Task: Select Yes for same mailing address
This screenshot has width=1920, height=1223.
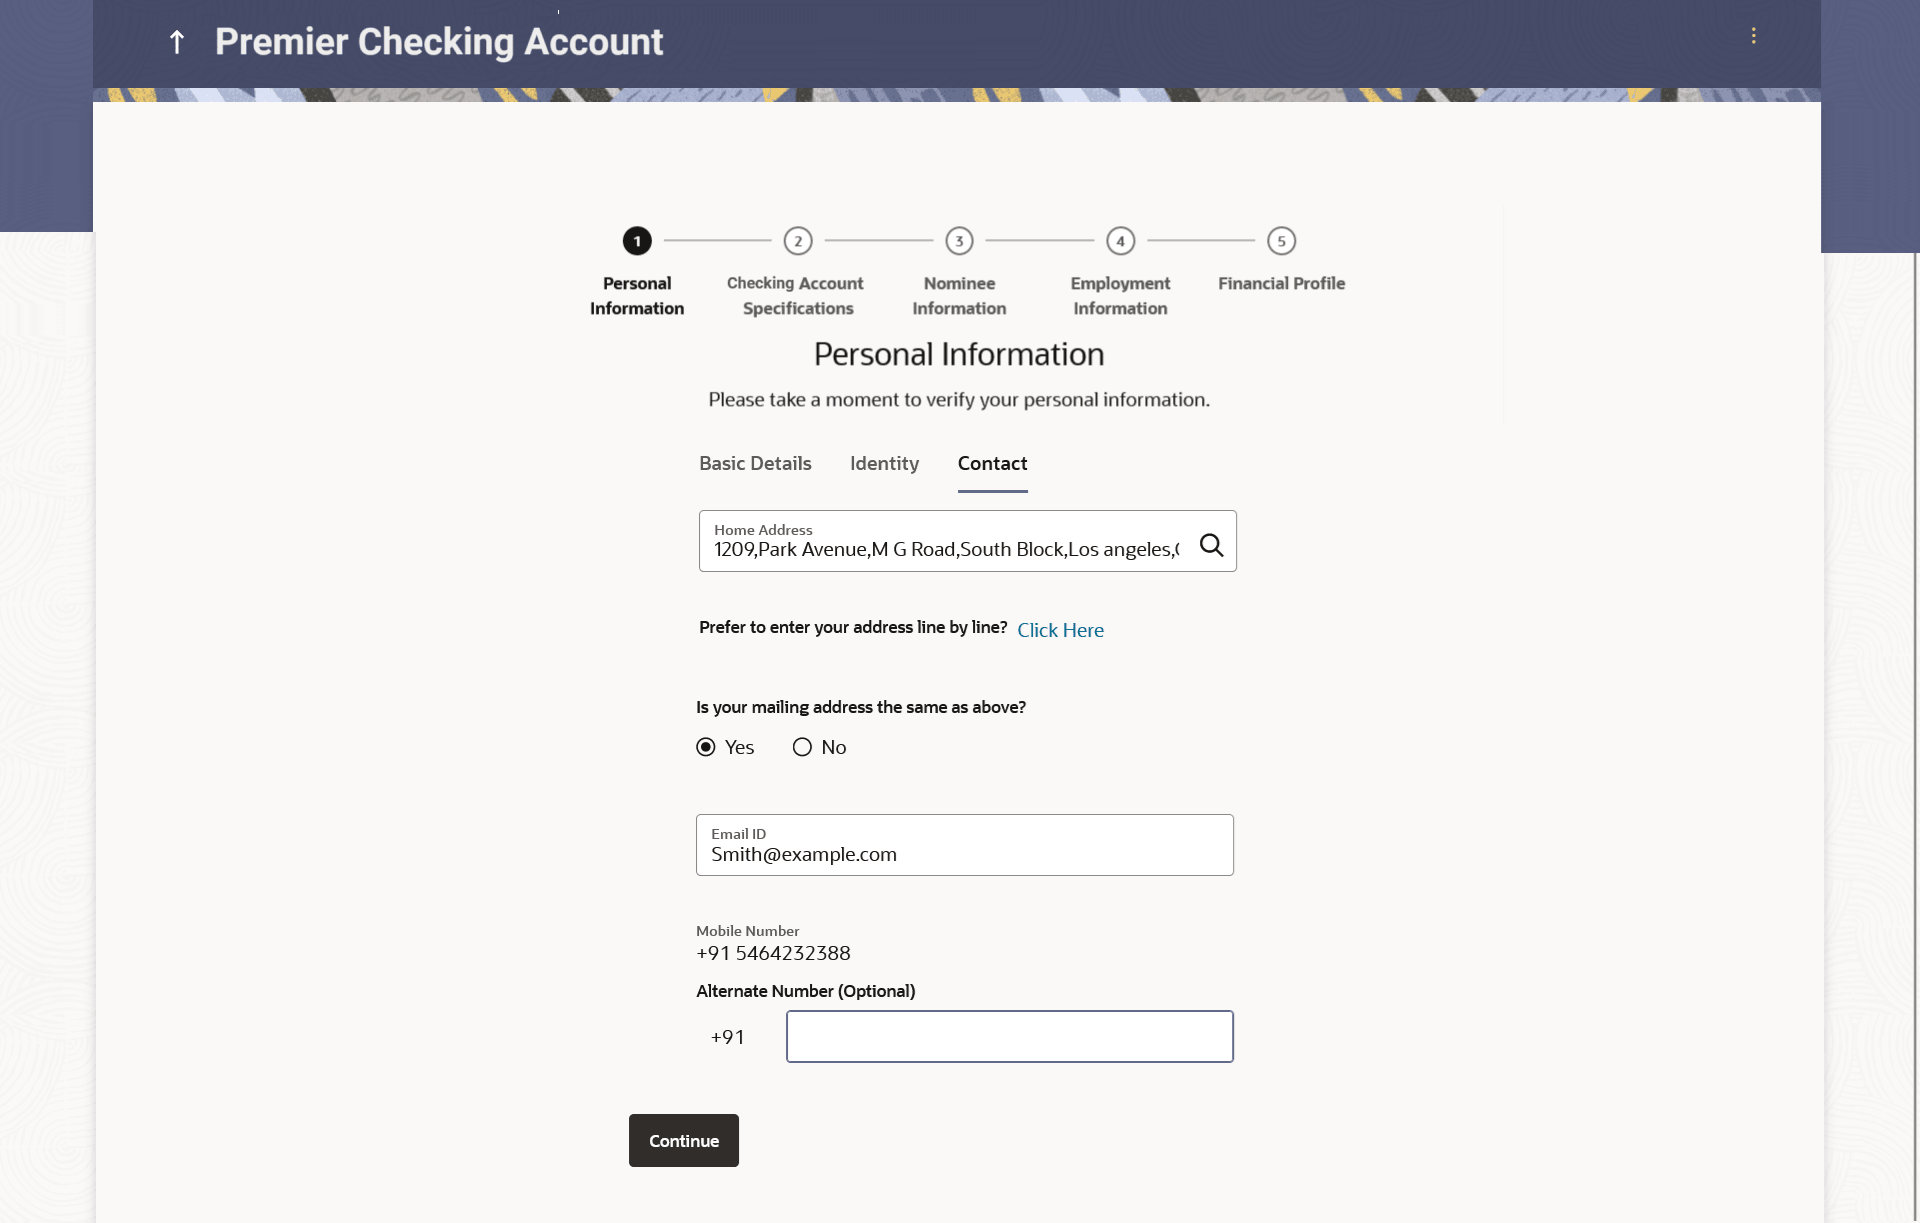Action: pos(706,747)
